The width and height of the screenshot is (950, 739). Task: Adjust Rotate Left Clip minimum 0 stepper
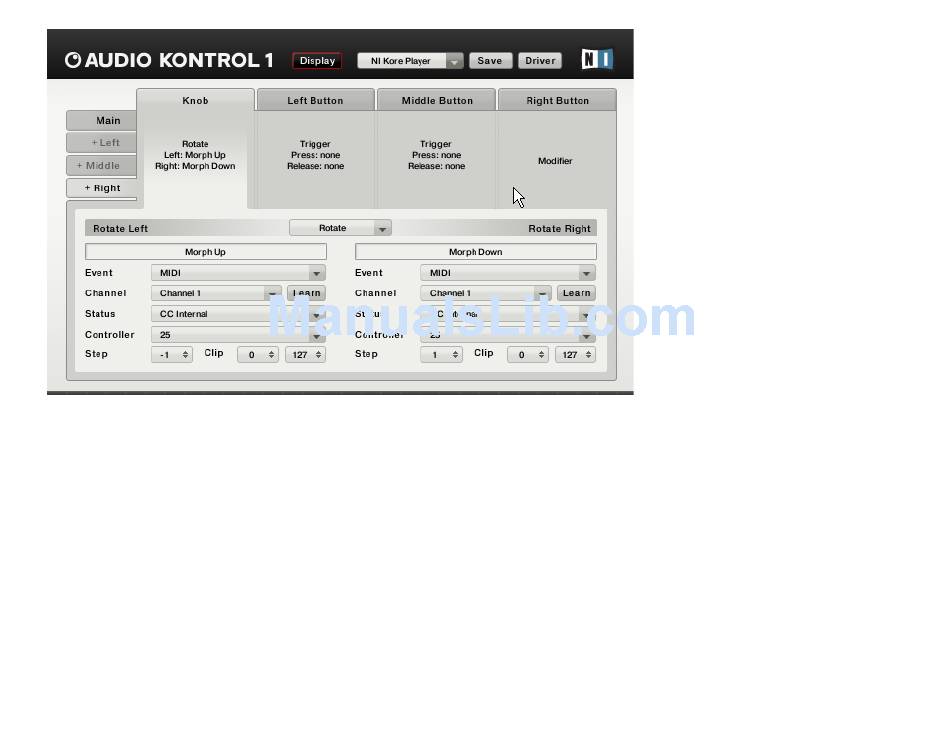pos(258,354)
